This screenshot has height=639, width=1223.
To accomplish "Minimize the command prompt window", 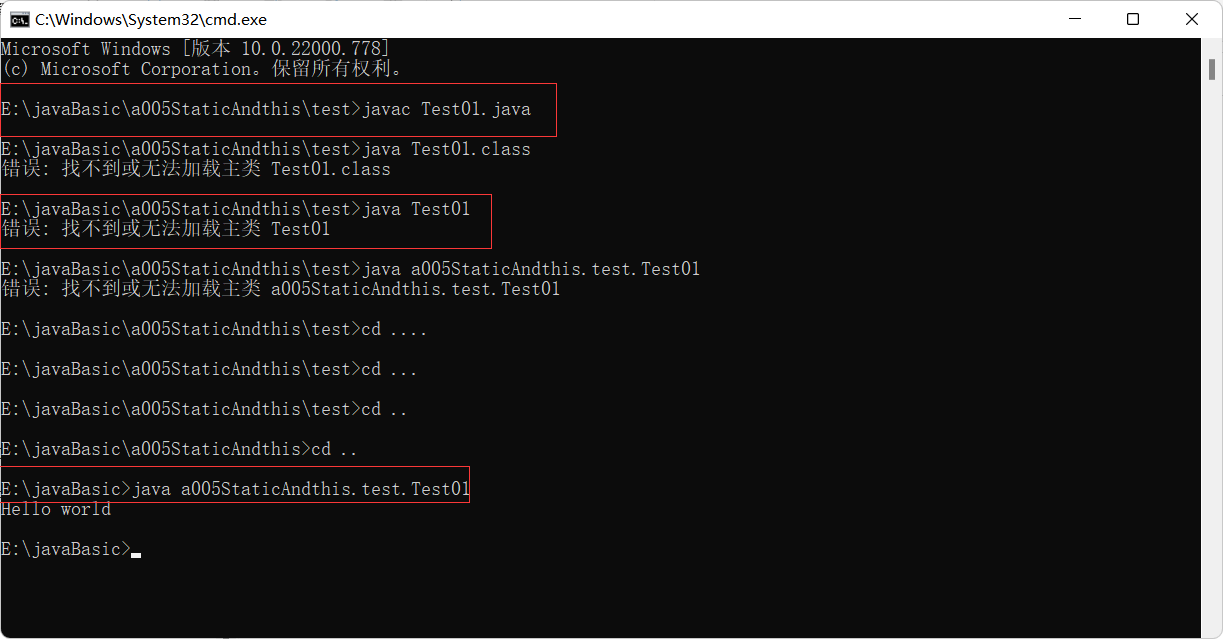I will 1075,19.
